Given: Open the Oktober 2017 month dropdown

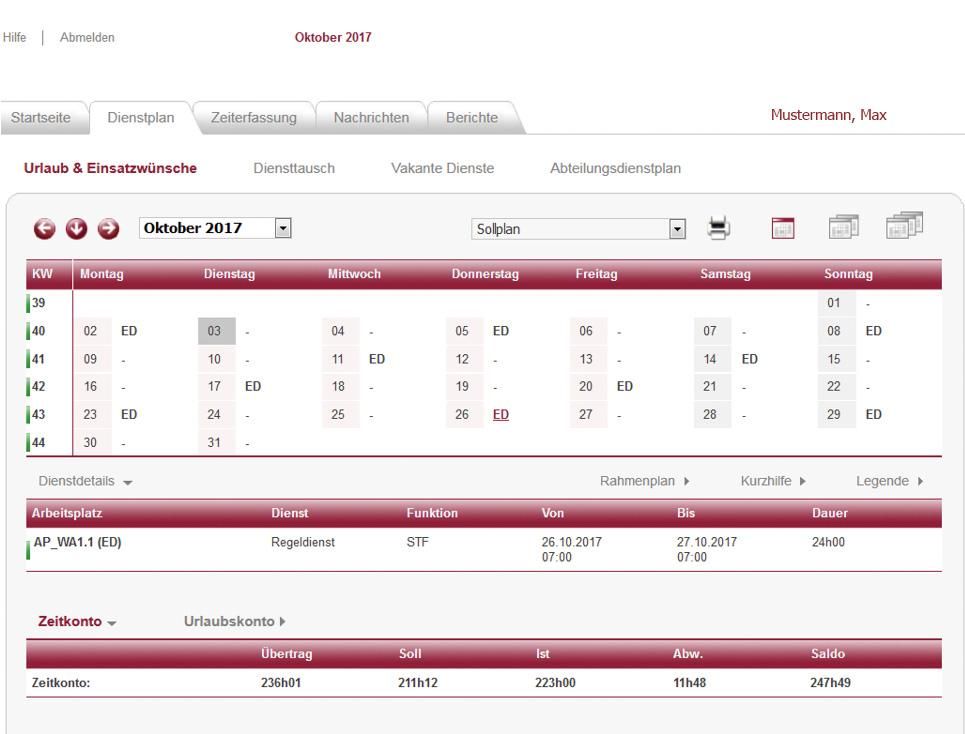Looking at the screenshot, I should [282, 227].
